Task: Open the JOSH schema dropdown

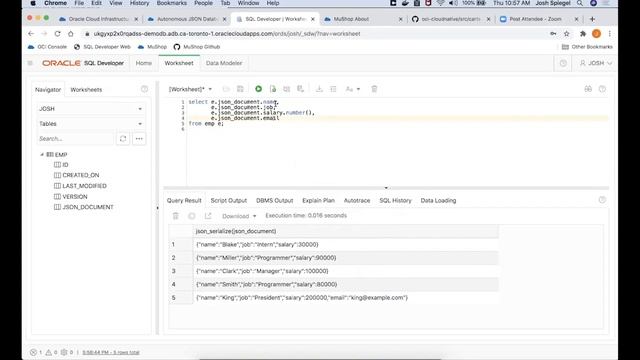Action: pyautogui.click(x=91, y=109)
